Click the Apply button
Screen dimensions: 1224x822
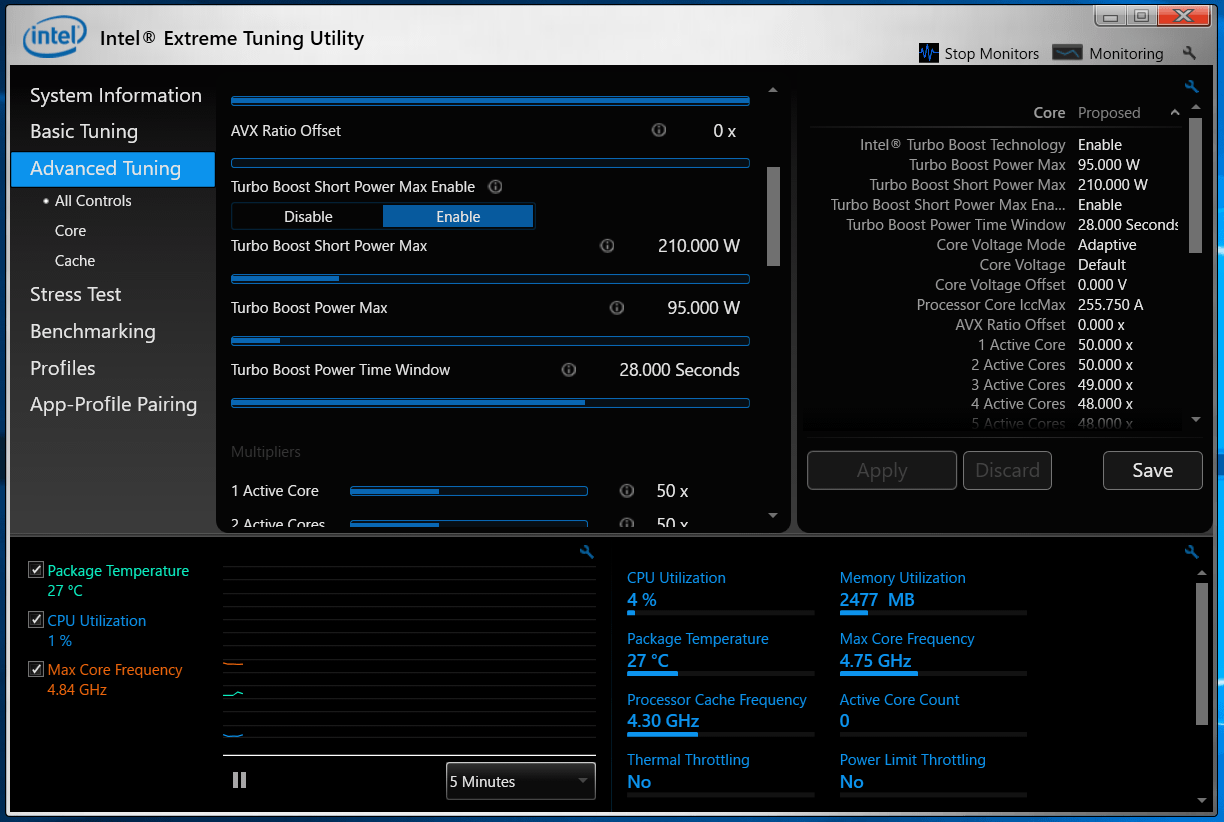[x=882, y=470]
